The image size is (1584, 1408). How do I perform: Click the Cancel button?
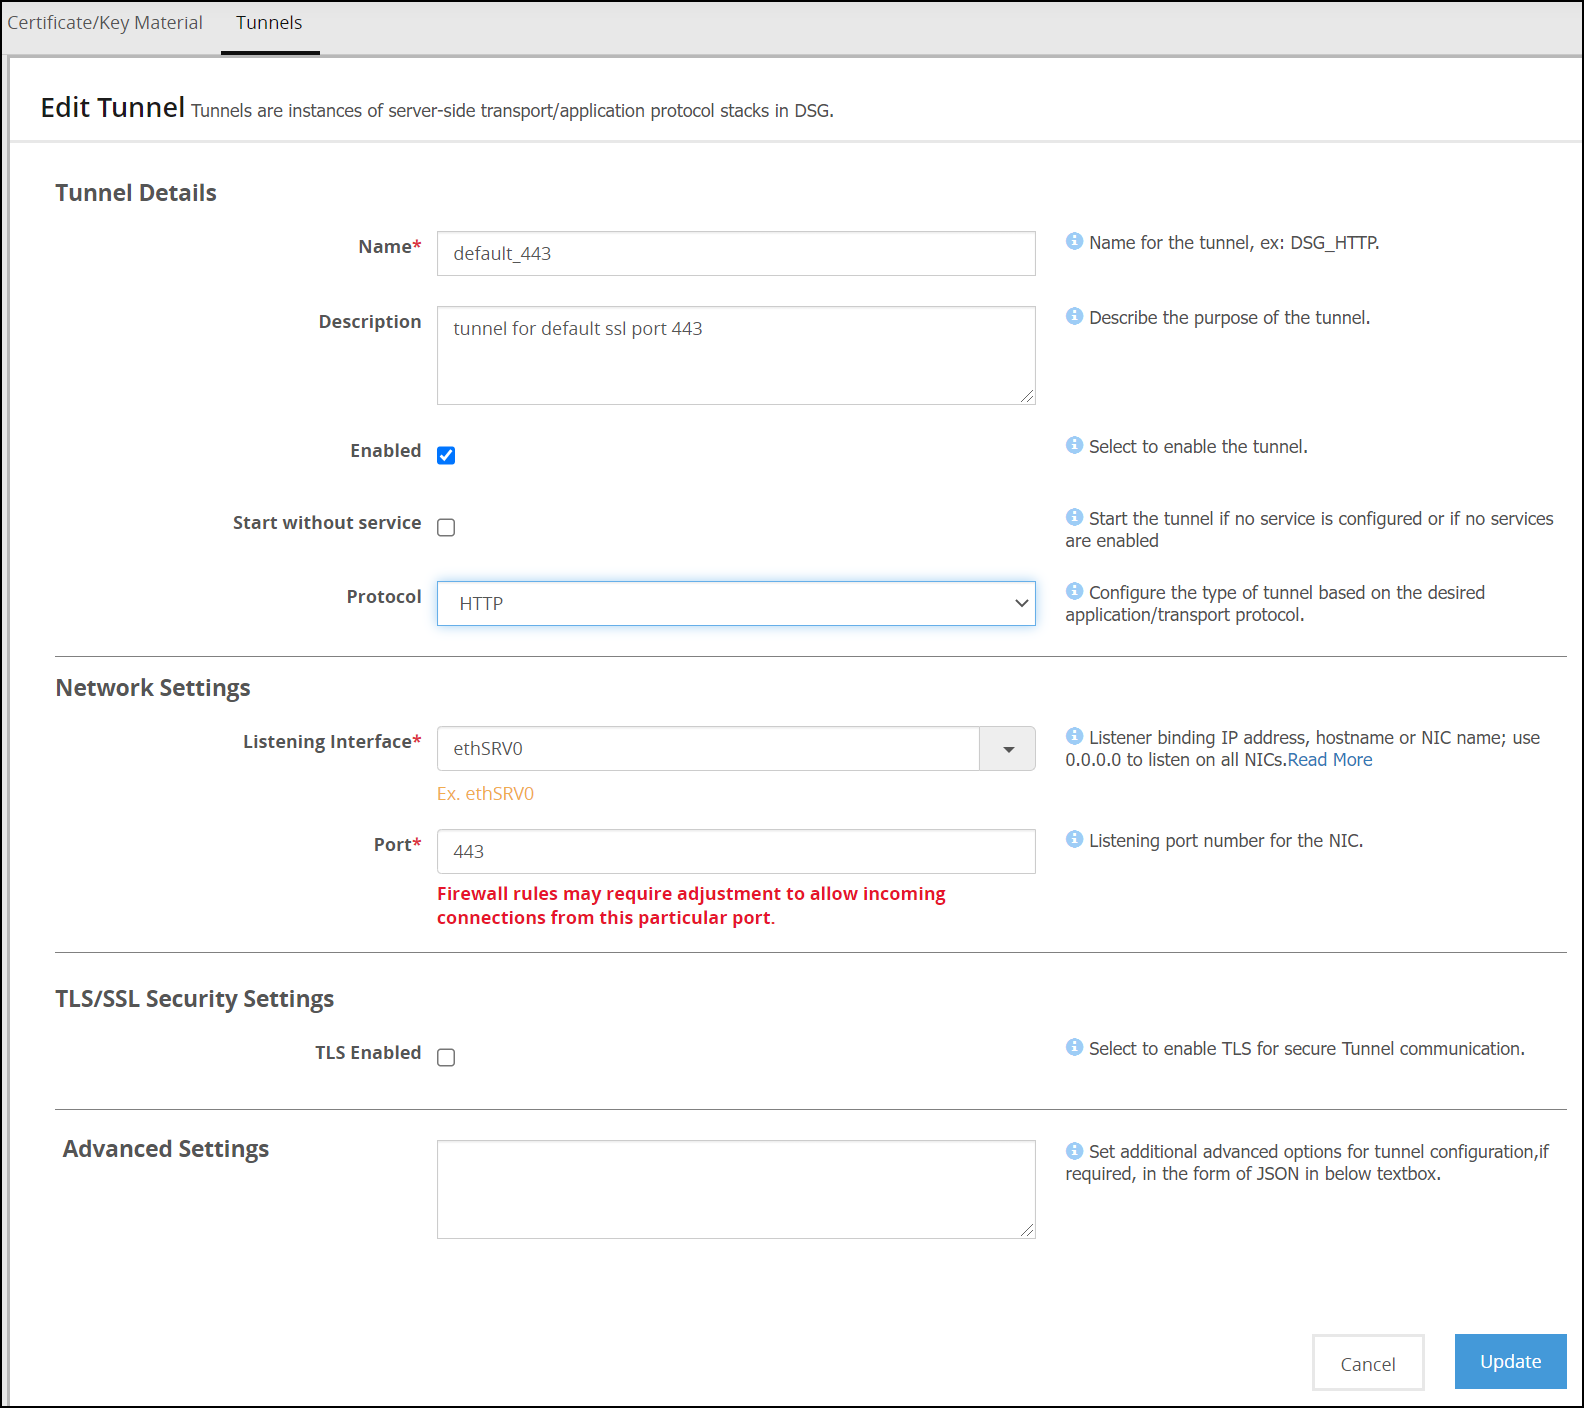point(1367,1363)
